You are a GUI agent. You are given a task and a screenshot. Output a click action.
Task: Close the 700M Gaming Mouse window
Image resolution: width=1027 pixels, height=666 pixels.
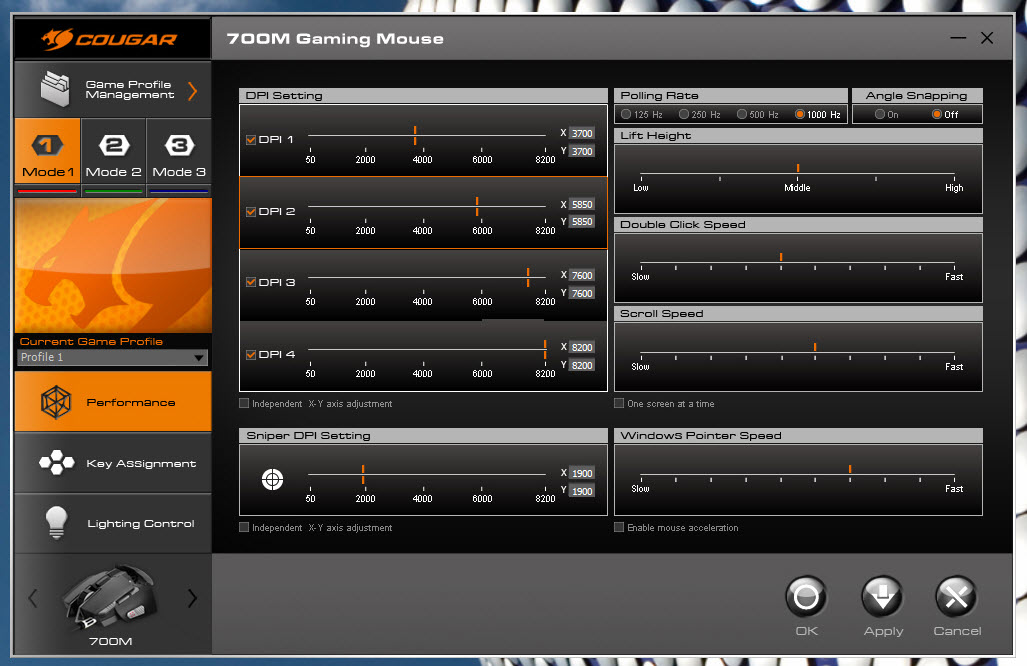tap(987, 38)
